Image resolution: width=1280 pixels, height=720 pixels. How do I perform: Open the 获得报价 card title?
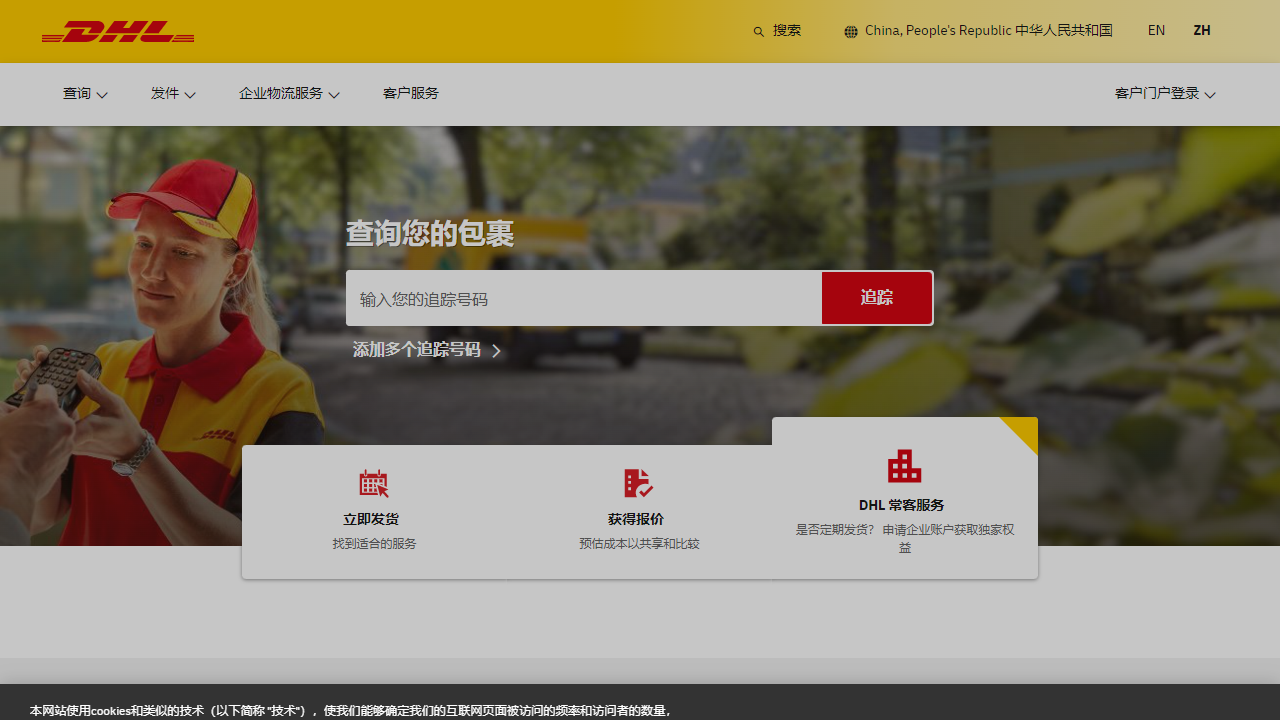pos(636,519)
